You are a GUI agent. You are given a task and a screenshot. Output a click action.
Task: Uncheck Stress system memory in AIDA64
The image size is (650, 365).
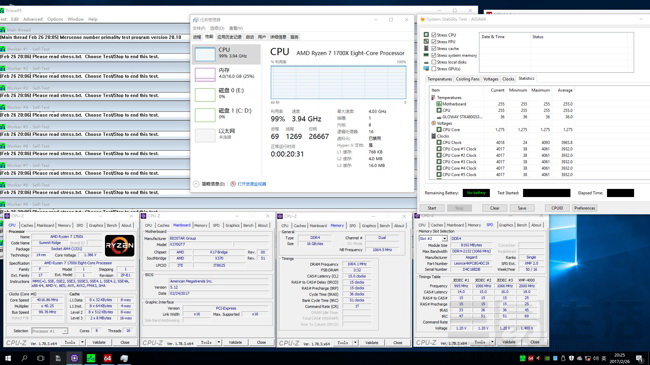(x=434, y=55)
